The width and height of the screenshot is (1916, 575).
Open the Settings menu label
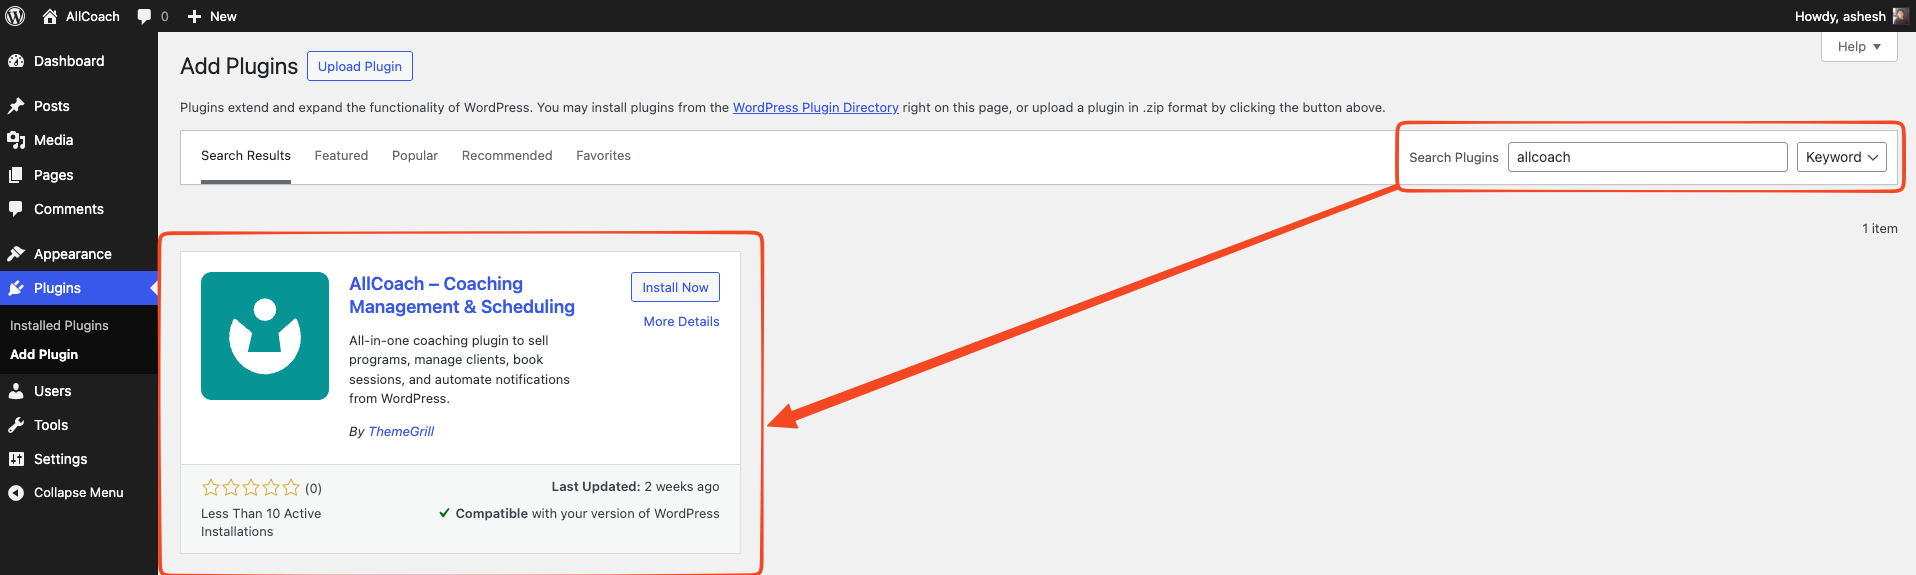point(61,459)
